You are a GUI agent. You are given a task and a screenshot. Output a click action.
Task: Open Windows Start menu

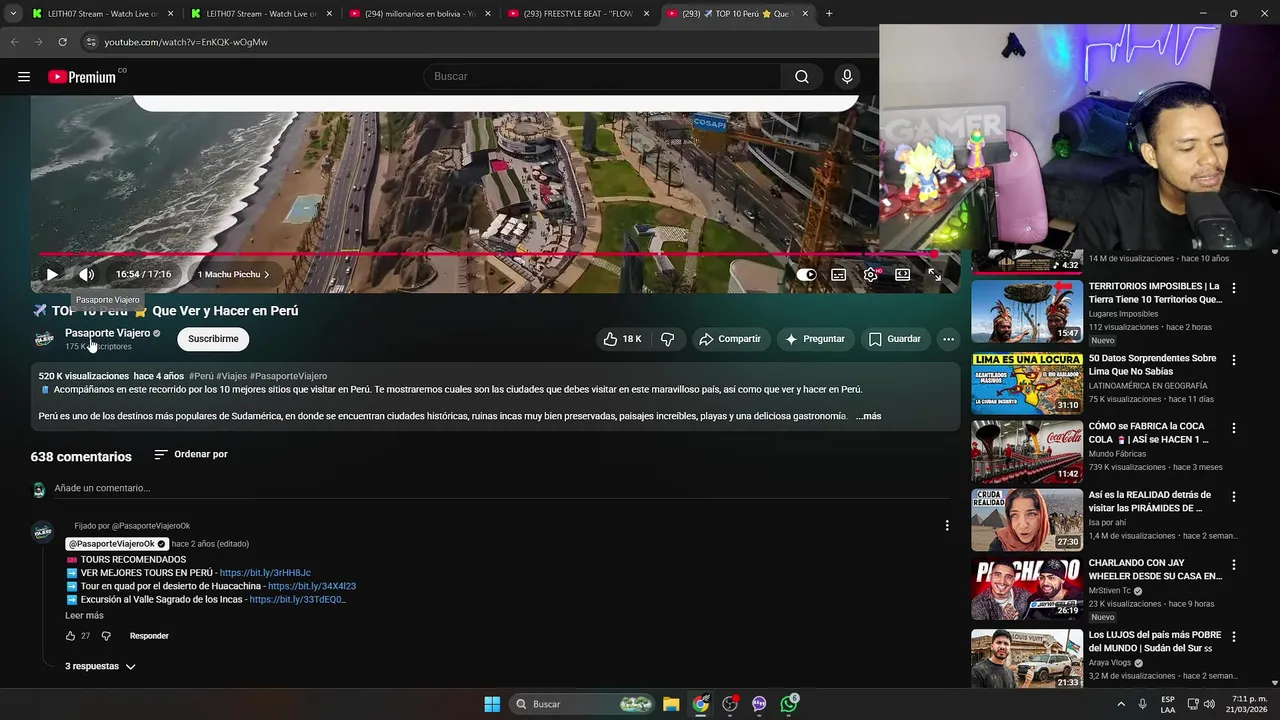click(492, 704)
